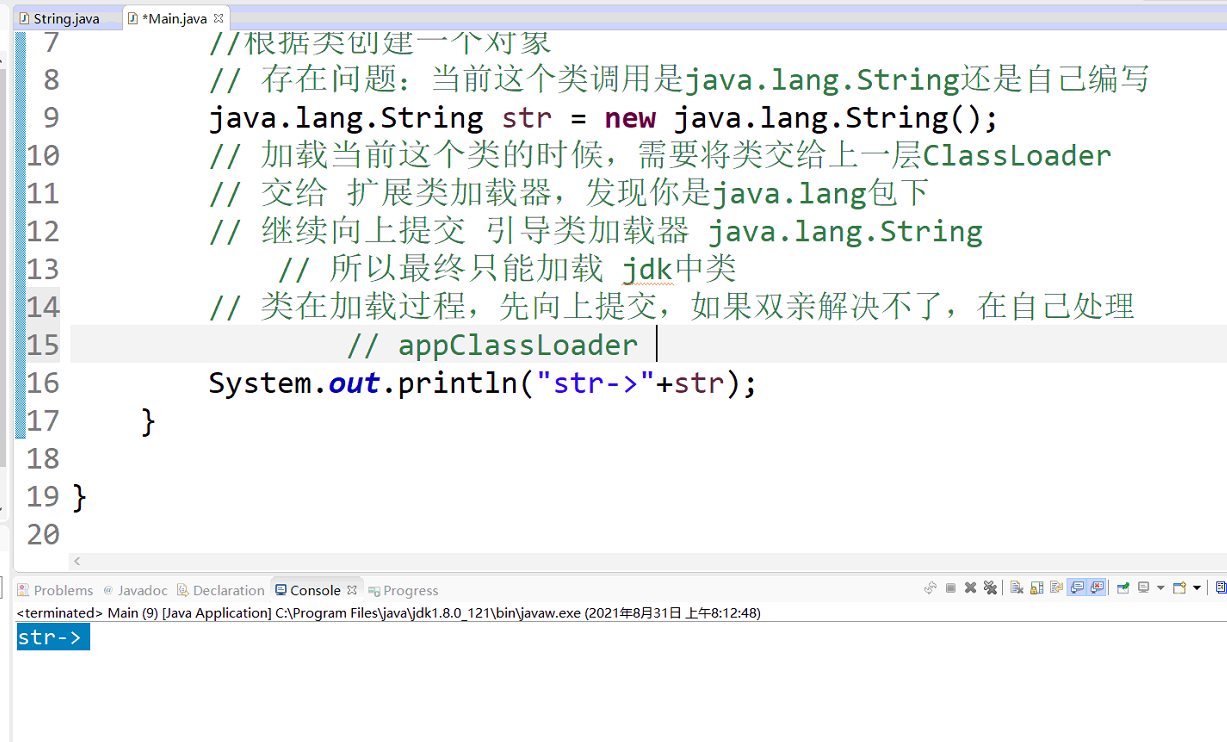The height and width of the screenshot is (742, 1227).
Task: Open the Open Console dropdown arrow
Action: [x=1196, y=588]
